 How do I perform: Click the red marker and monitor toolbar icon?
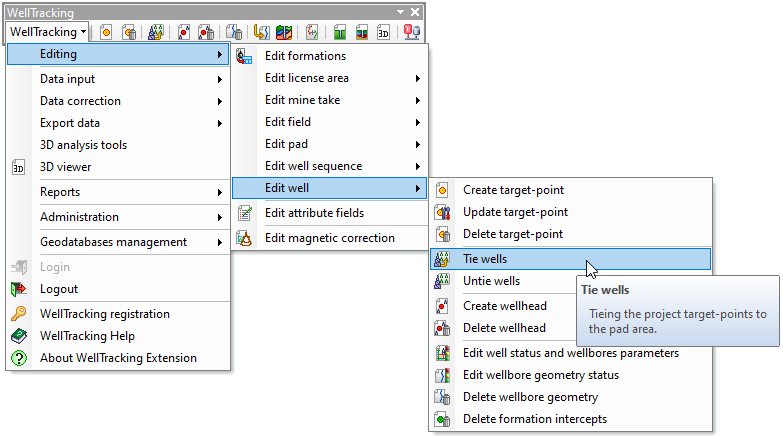(x=411, y=32)
